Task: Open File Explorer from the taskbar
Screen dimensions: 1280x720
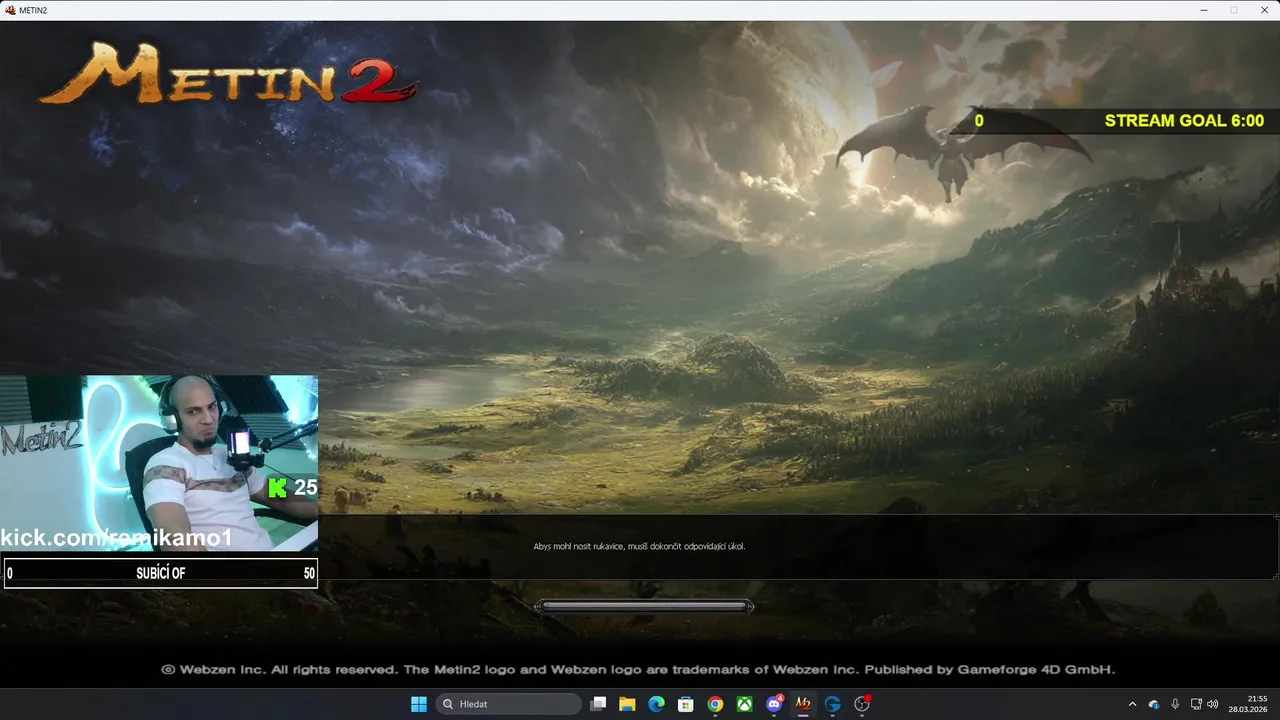Action: 627,704
